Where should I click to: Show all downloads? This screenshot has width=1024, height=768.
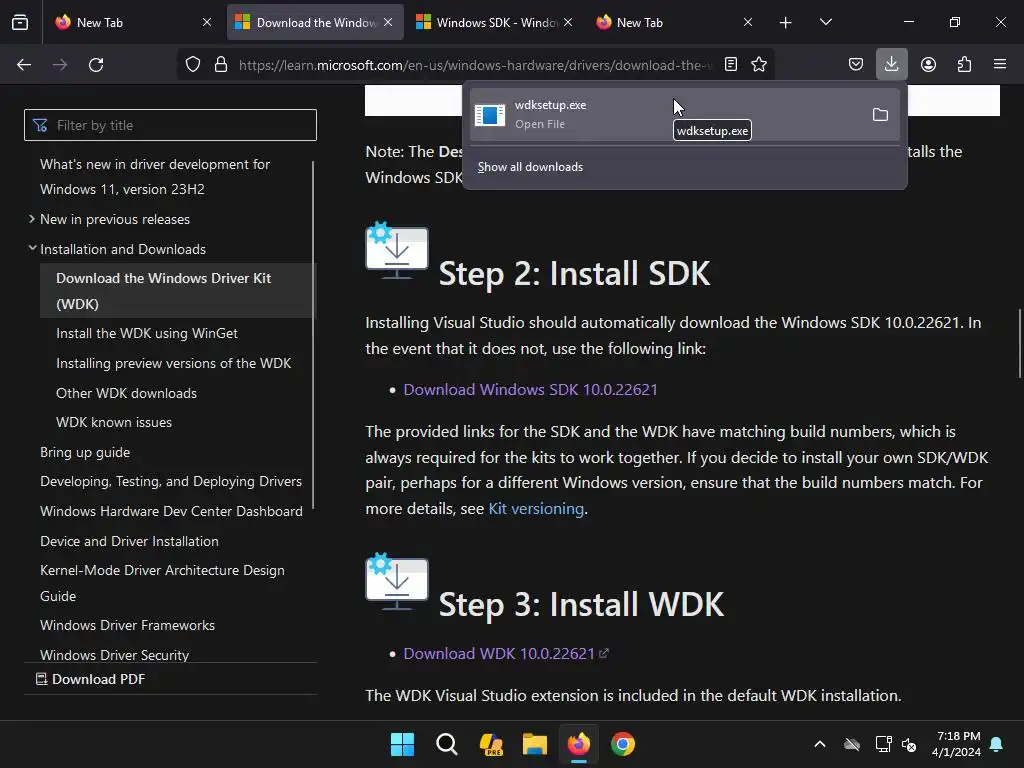530,167
